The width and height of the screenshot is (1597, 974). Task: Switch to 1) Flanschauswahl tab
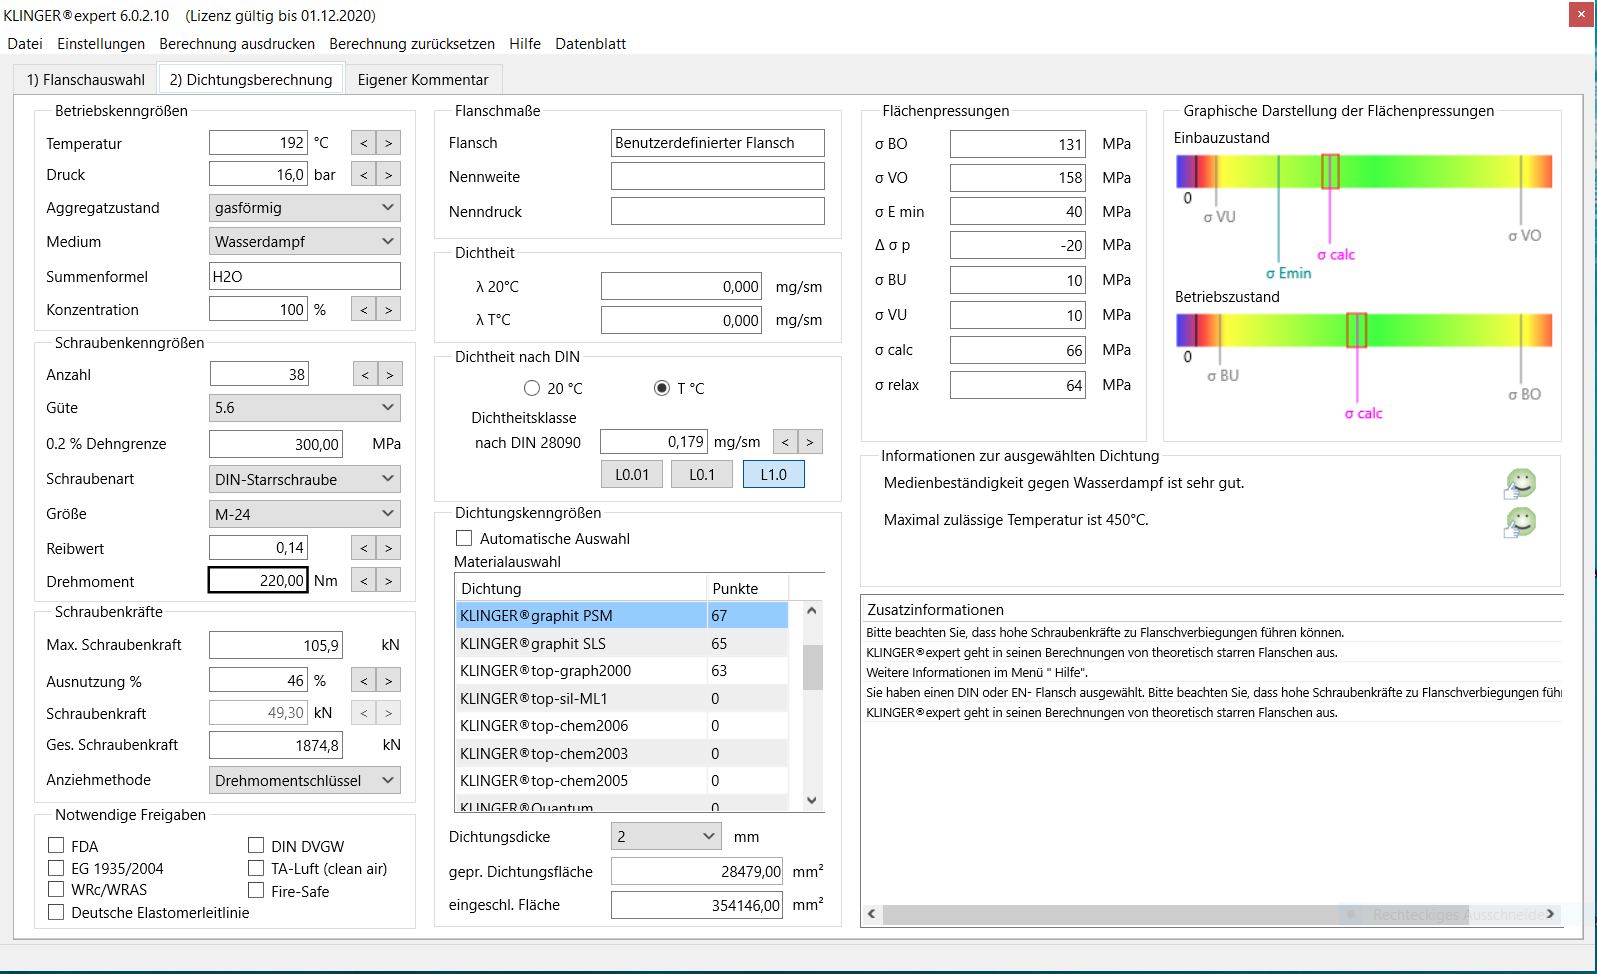click(x=86, y=80)
